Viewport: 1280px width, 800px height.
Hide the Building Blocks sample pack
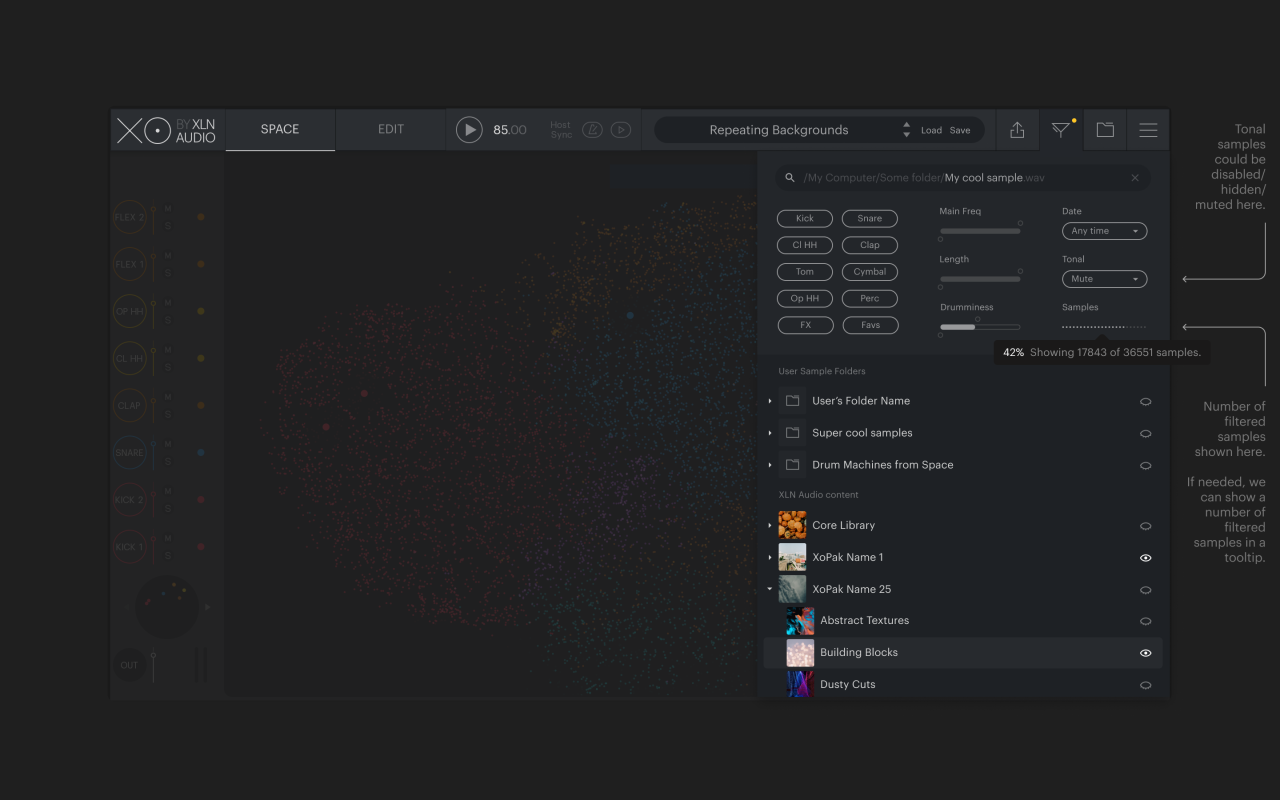(1146, 653)
